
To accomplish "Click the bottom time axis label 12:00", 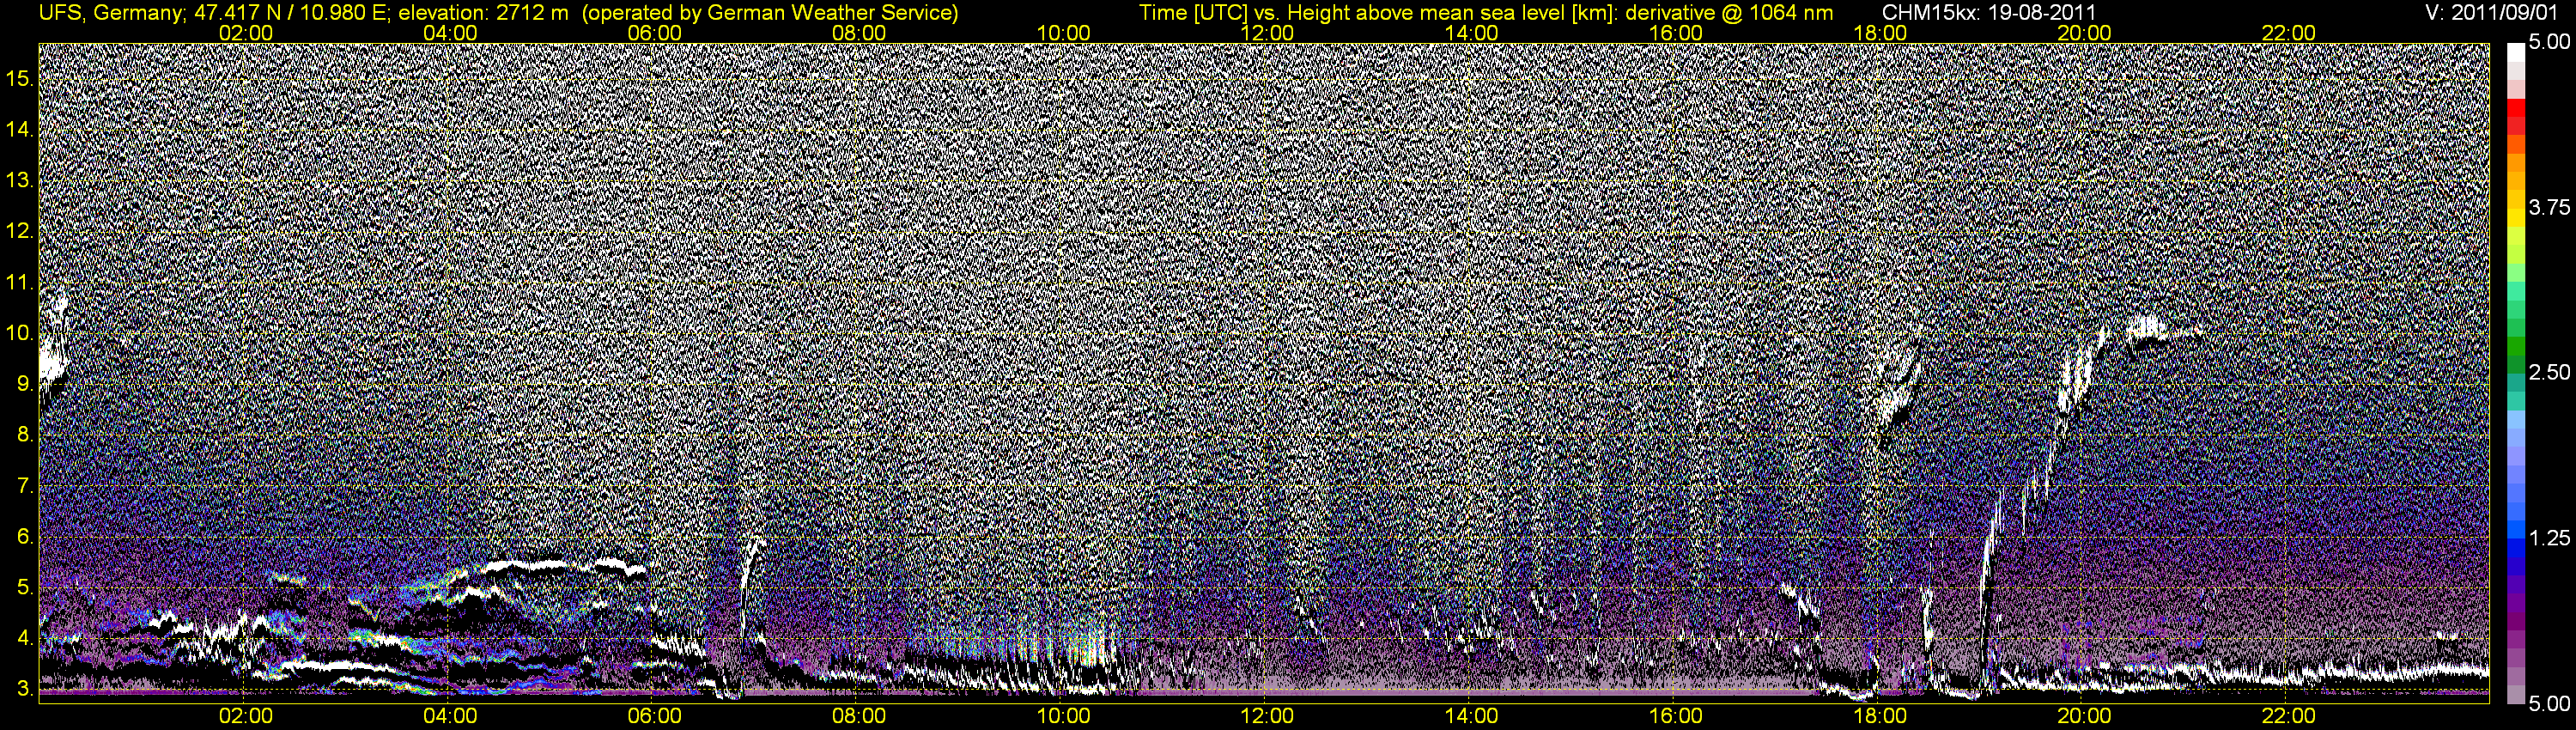I will [x=1267, y=716].
